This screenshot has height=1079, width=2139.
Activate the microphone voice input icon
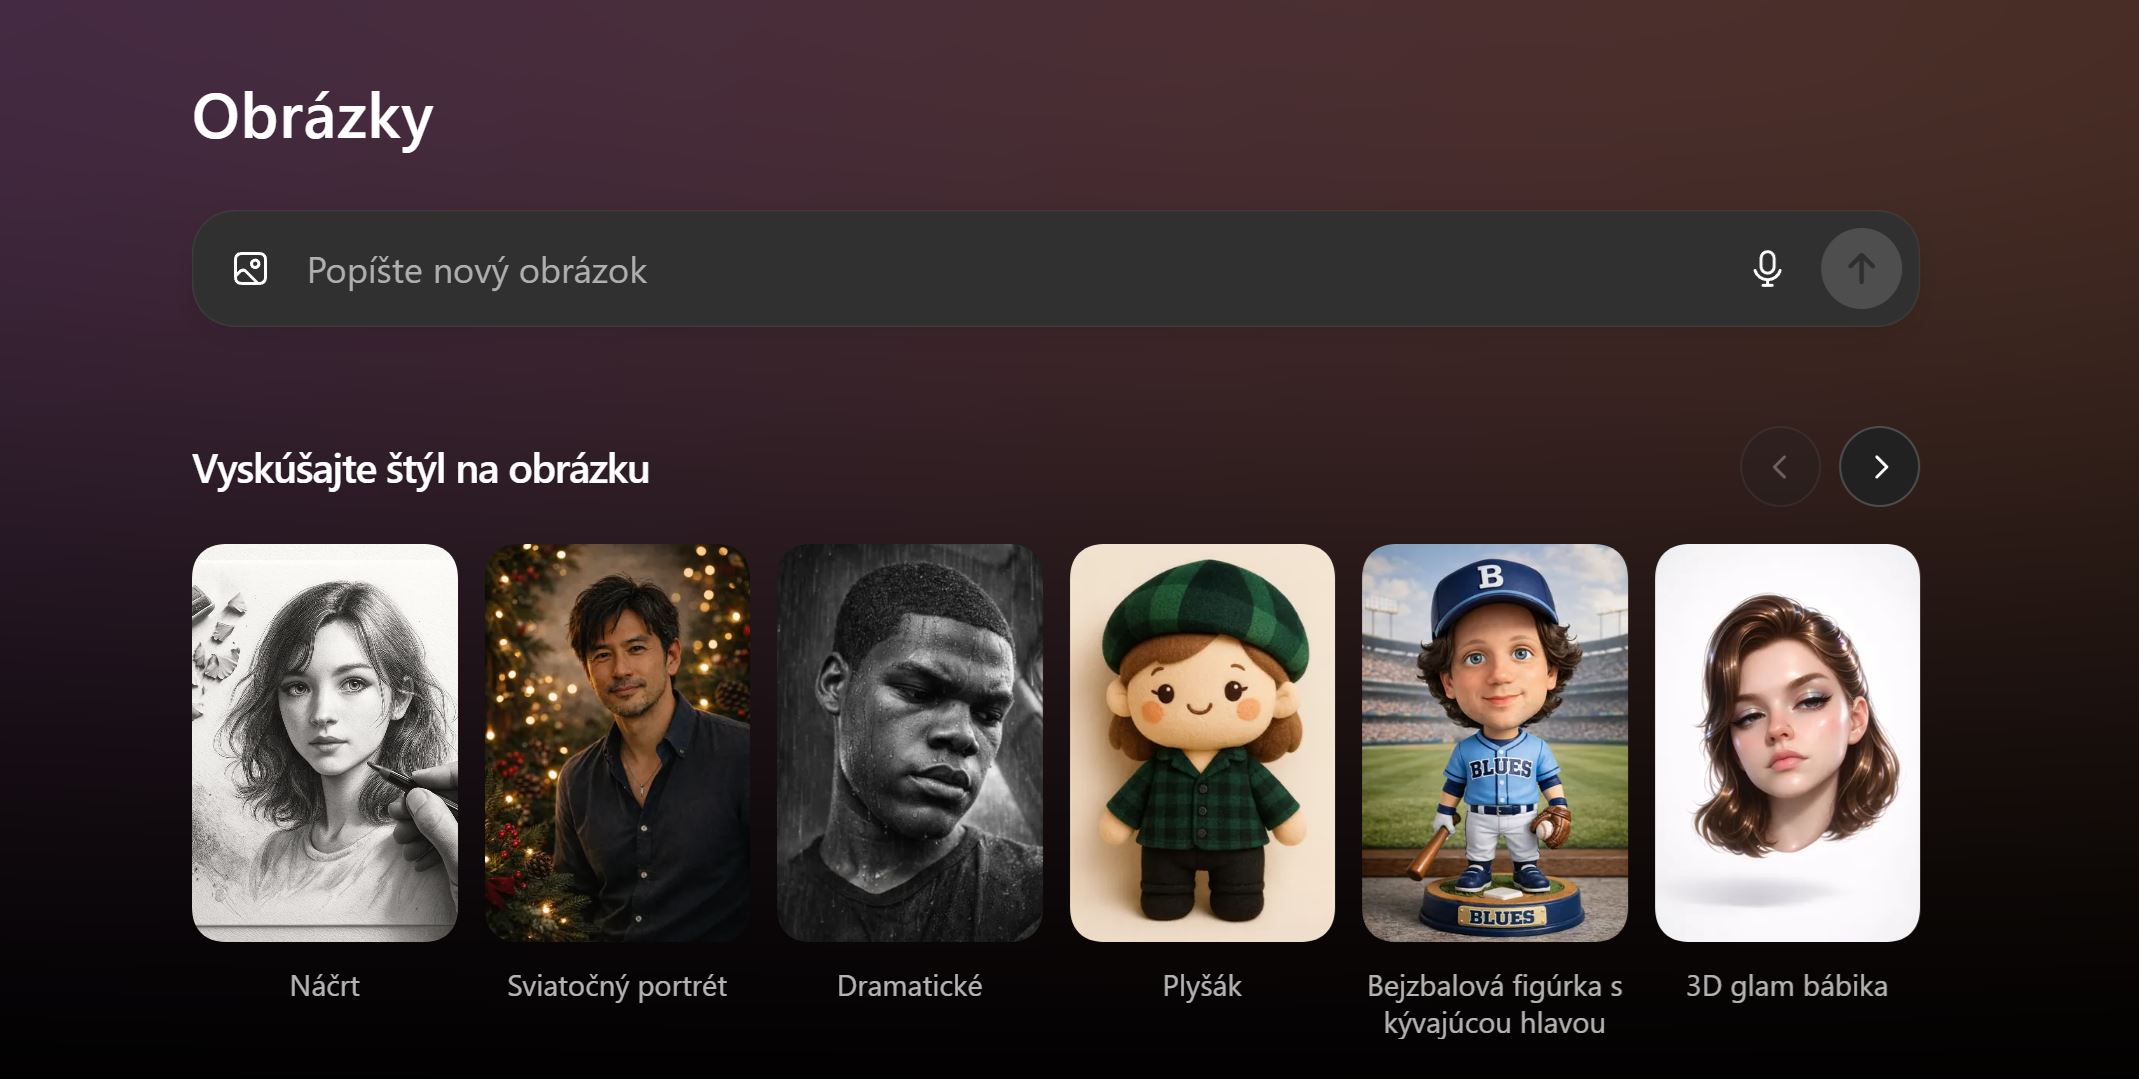point(1767,269)
